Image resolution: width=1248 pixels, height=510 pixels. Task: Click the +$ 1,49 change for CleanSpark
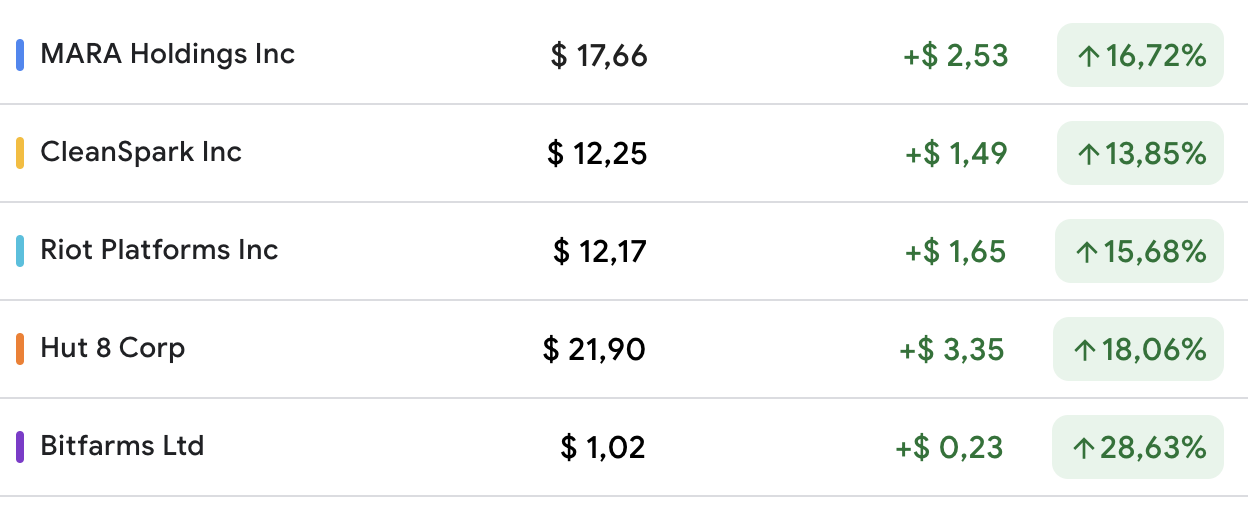(956, 154)
